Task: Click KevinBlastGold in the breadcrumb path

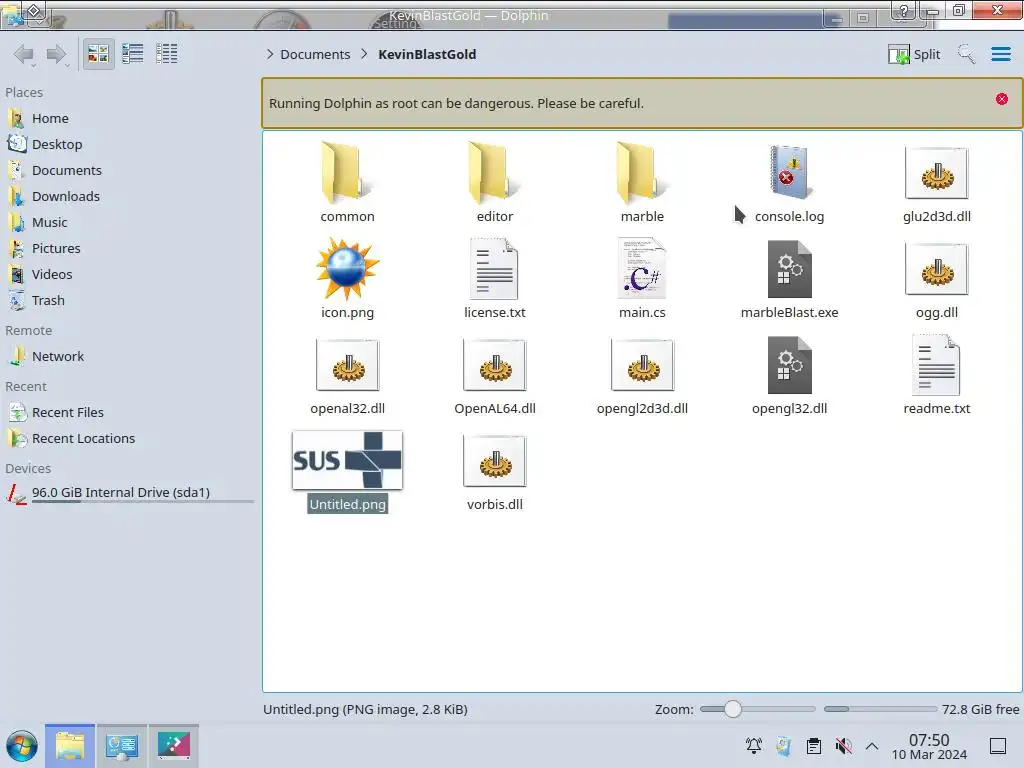Action: 427,54
